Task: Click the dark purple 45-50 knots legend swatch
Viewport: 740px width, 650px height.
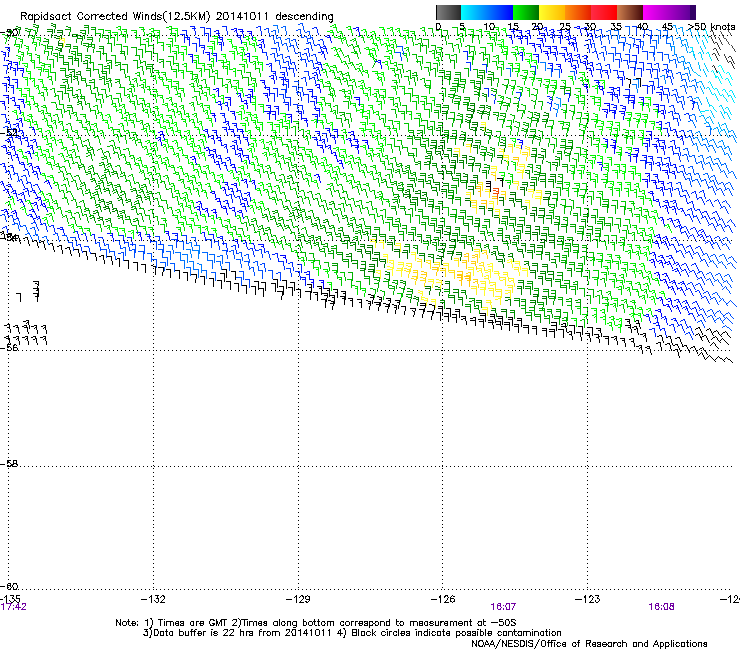Action: coord(682,12)
